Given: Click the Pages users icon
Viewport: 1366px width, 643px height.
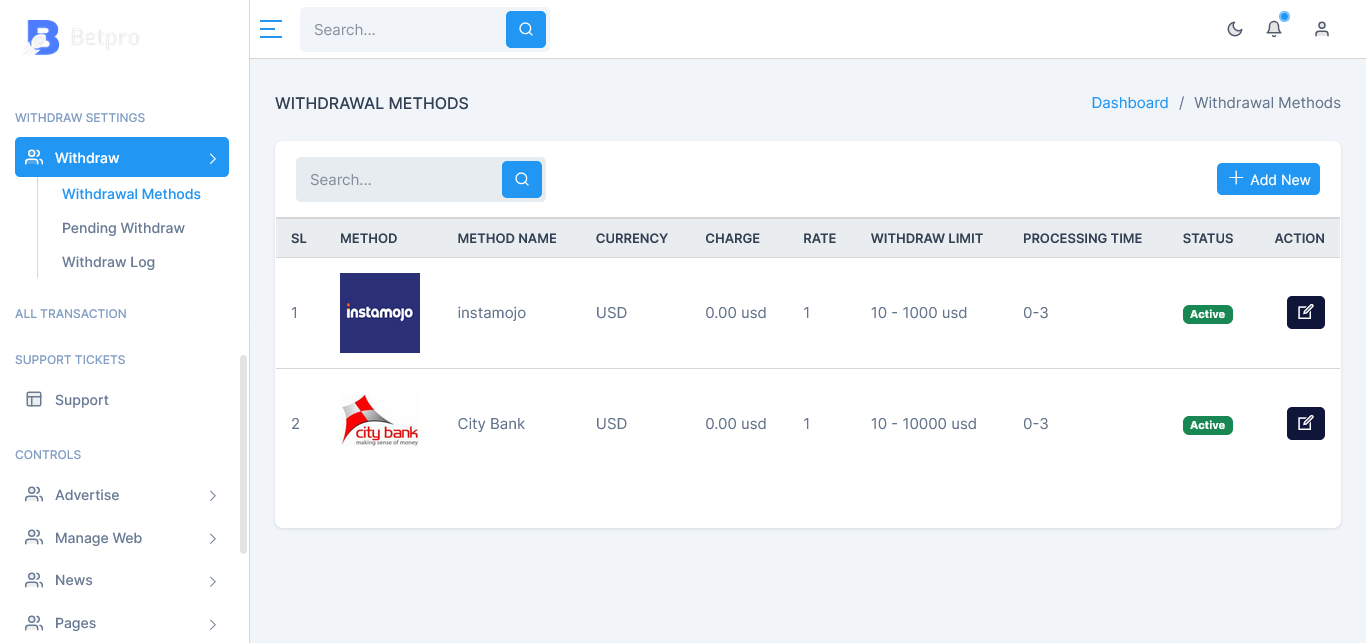Looking at the screenshot, I should click(x=34, y=622).
